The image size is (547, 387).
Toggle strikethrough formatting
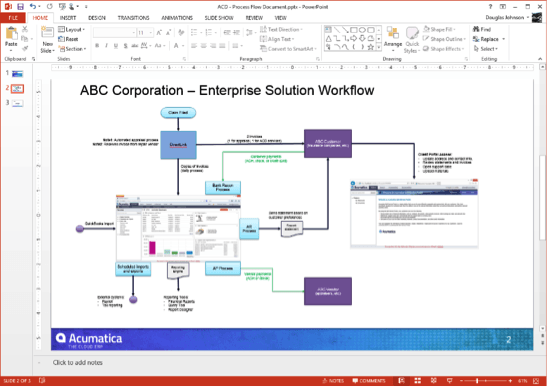point(135,46)
